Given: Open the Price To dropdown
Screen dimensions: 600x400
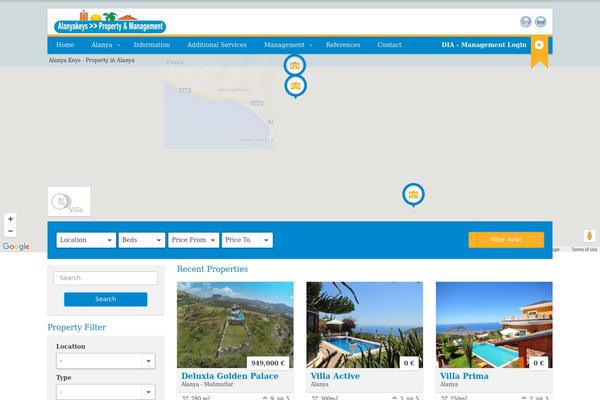Looking at the screenshot, I should [x=247, y=240].
